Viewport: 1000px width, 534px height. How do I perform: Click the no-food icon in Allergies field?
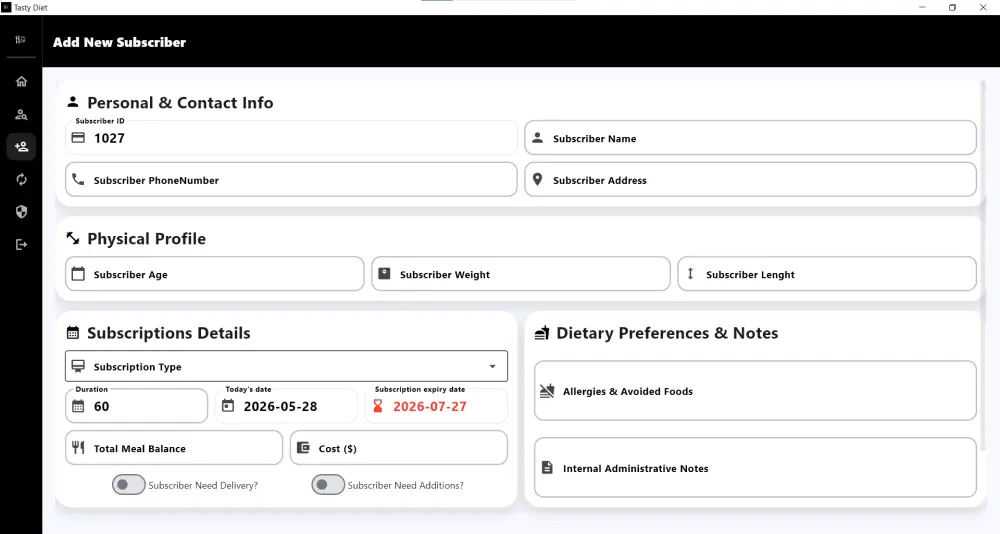(x=547, y=390)
